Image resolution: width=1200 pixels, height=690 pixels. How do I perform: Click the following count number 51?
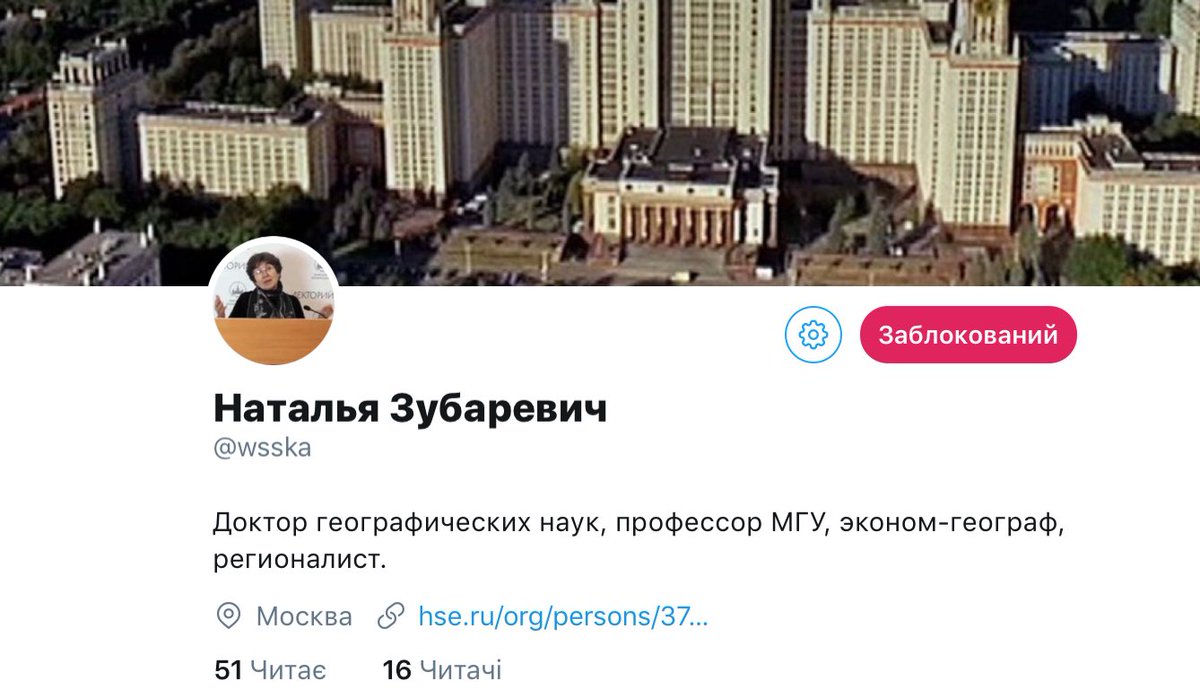229,669
